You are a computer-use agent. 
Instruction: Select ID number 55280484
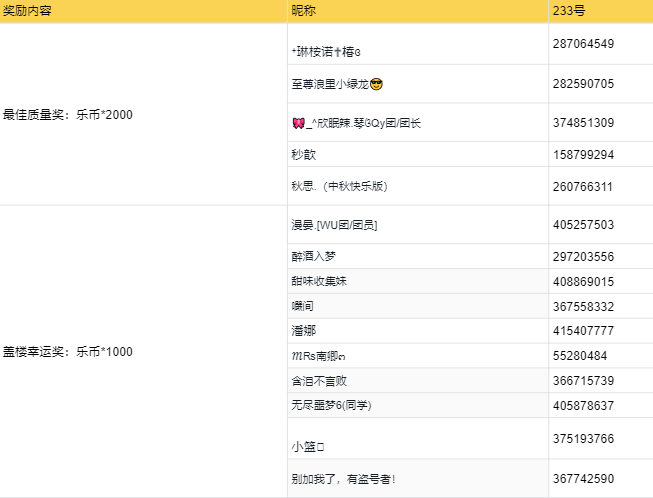coord(580,356)
